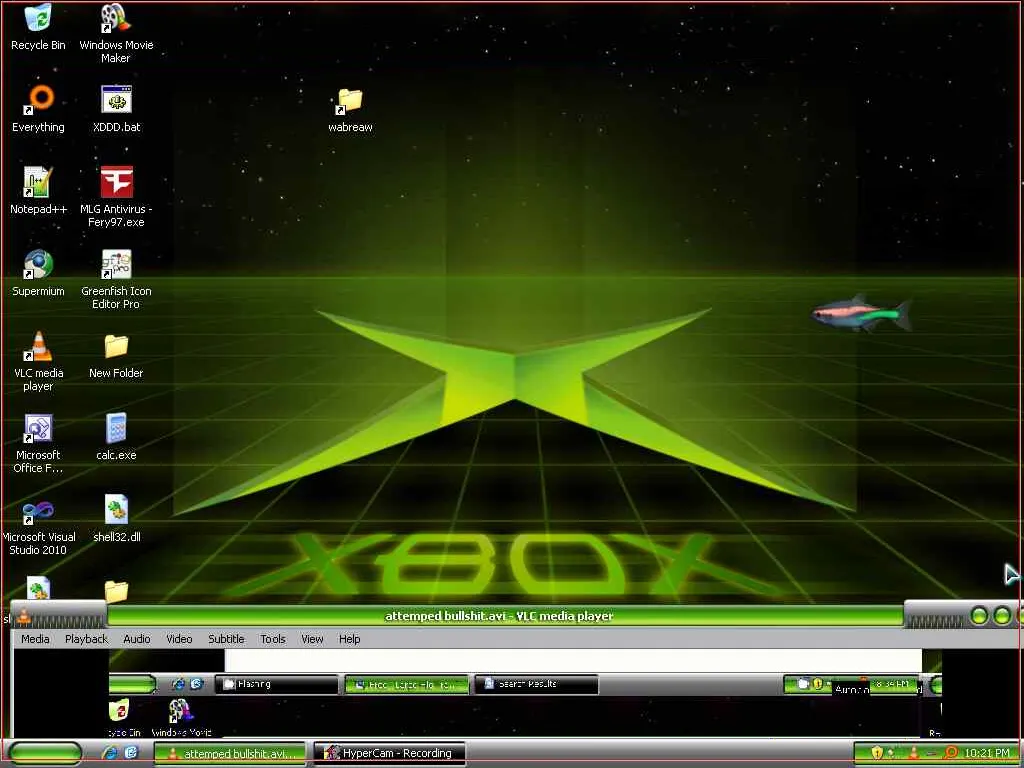This screenshot has width=1024, height=768.
Task: Open the Supermium browser shortcut
Action: 39,272
